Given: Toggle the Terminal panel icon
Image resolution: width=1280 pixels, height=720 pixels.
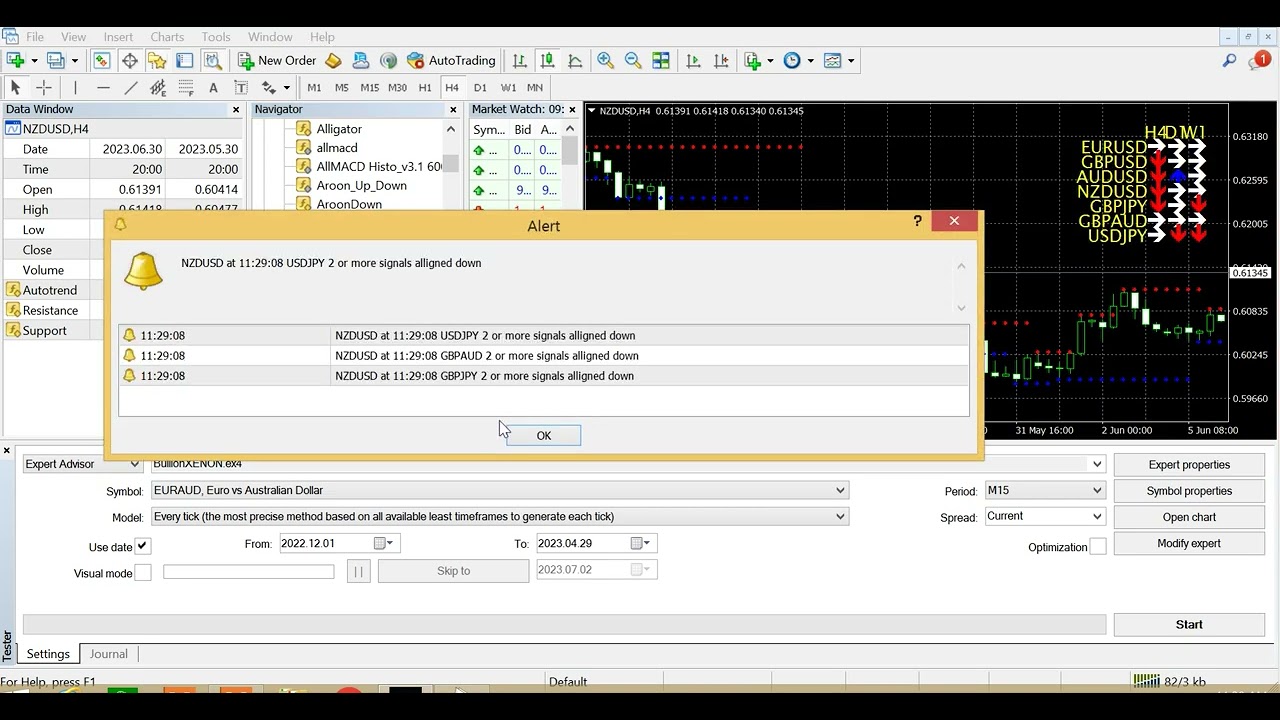Looking at the screenshot, I should click(185, 61).
